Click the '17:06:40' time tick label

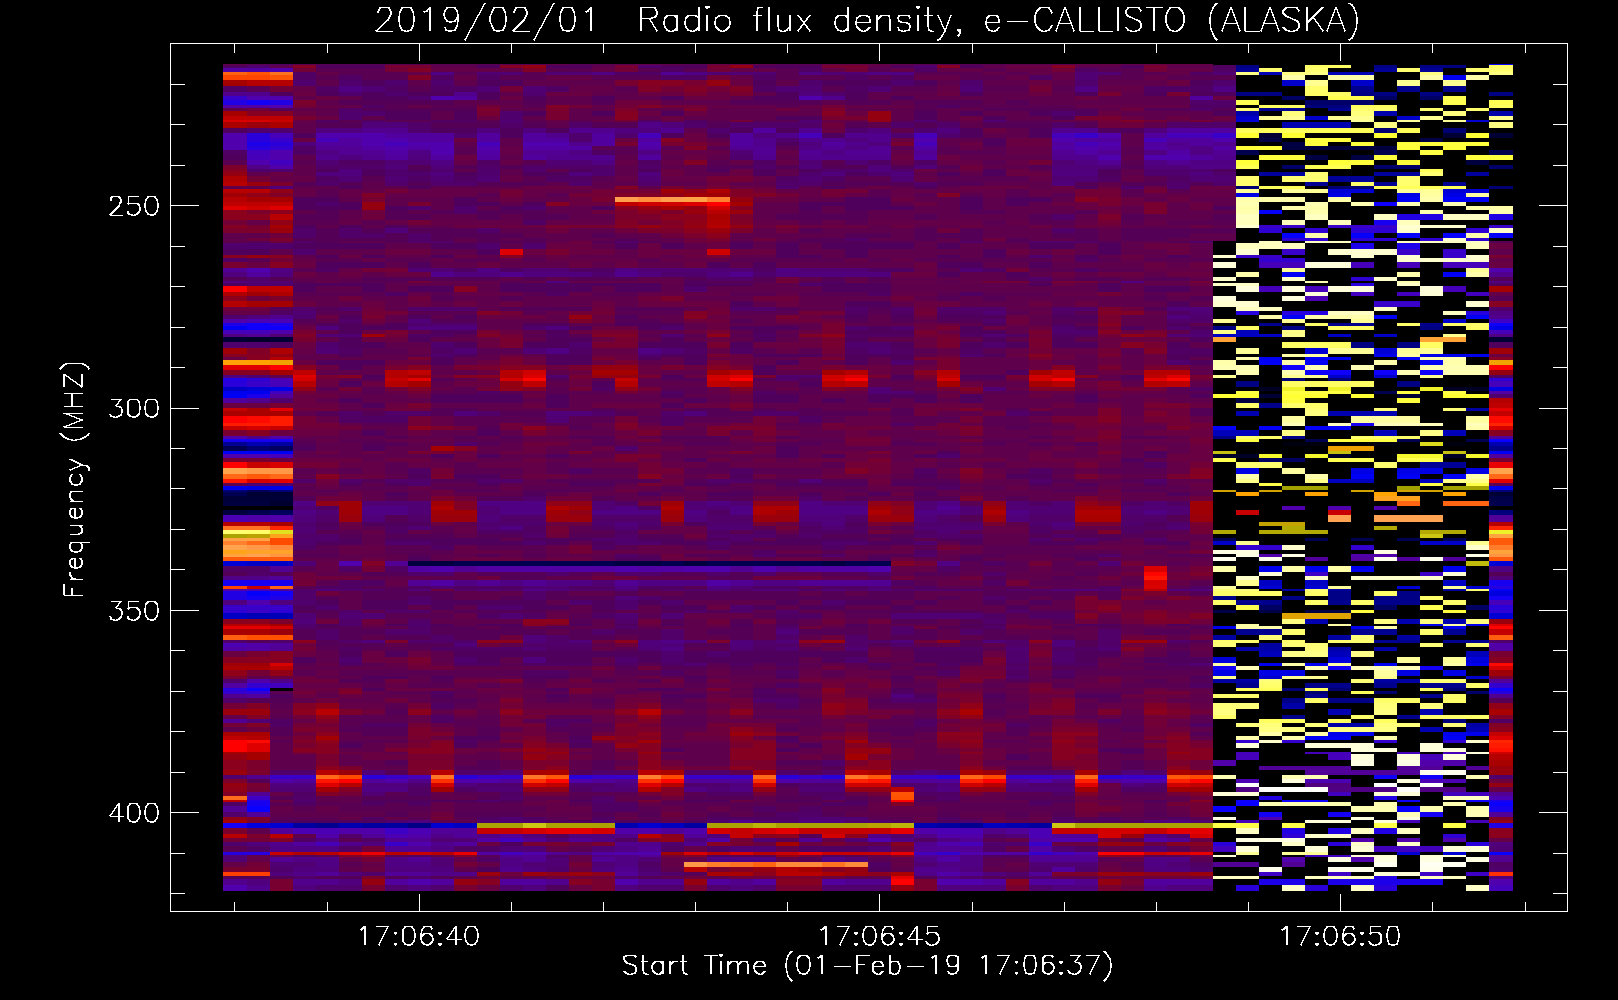tap(419, 936)
